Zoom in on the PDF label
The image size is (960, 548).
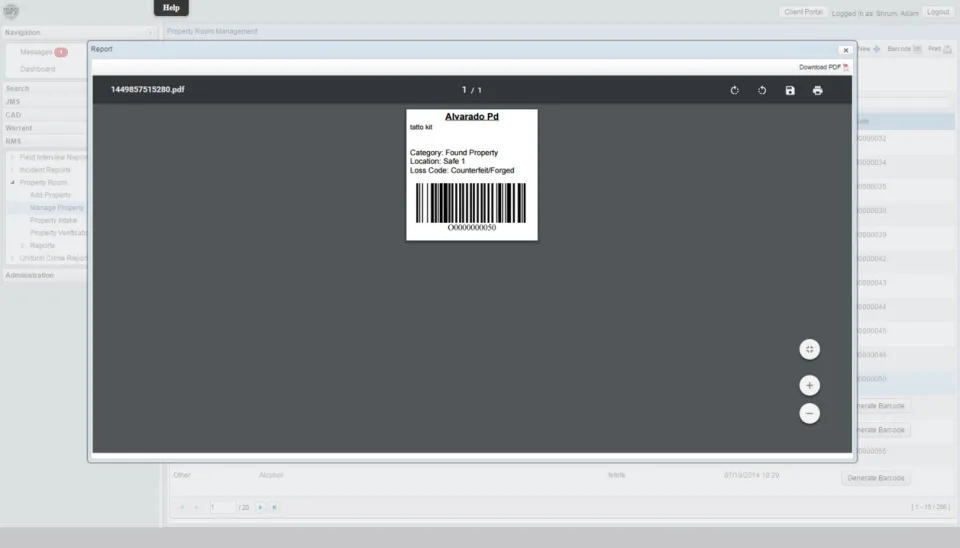809,385
